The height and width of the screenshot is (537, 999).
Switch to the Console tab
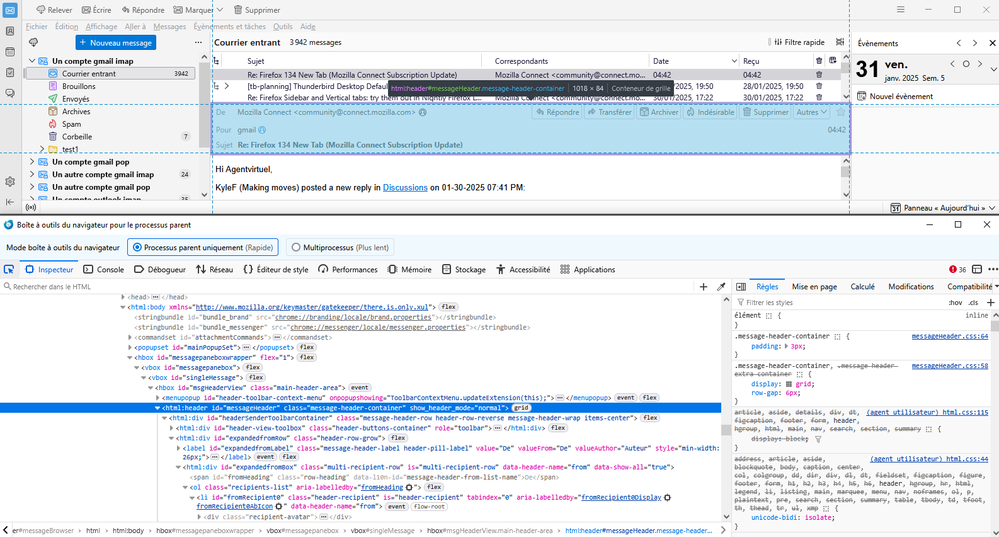pyautogui.click(x=103, y=269)
